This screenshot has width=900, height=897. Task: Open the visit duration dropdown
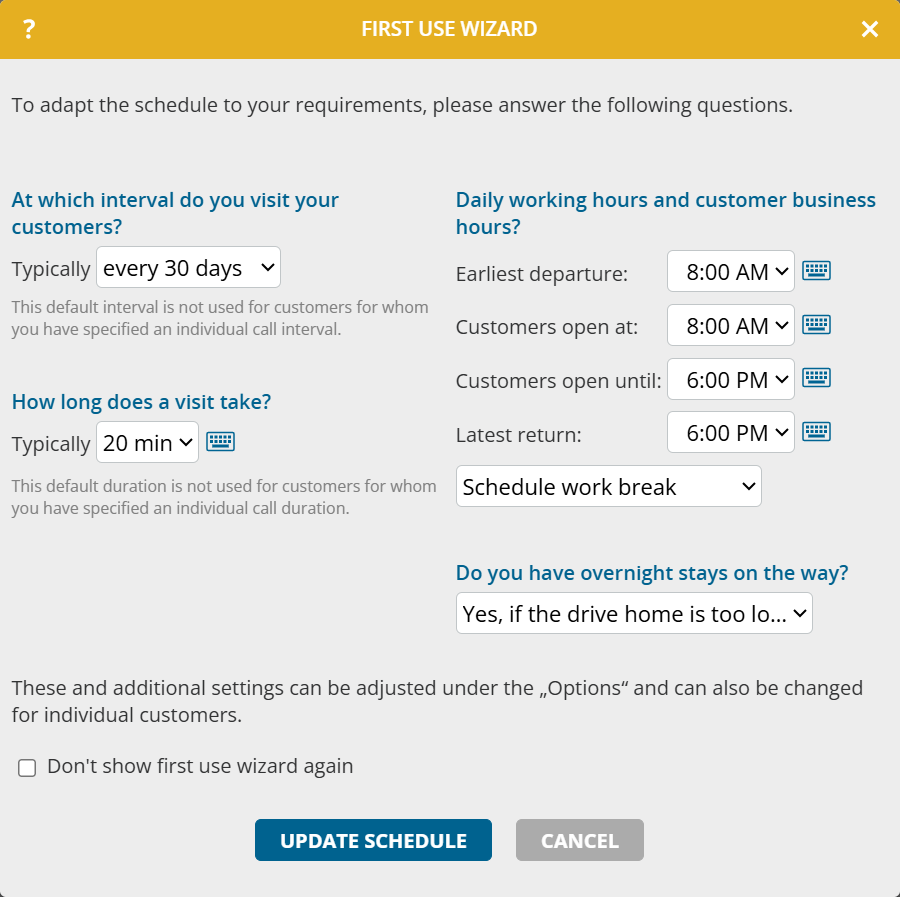tap(147, 442)
